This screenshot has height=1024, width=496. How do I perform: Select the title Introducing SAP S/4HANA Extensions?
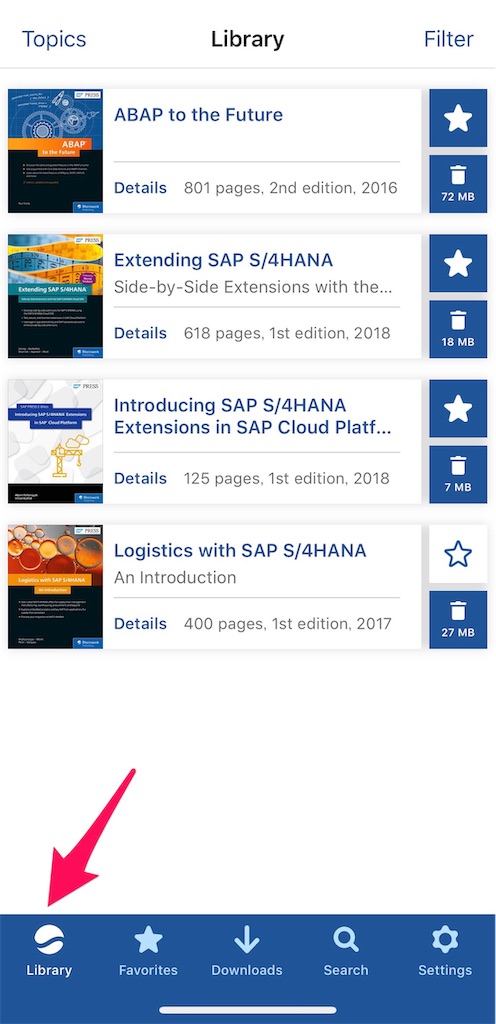coord(253,416)
